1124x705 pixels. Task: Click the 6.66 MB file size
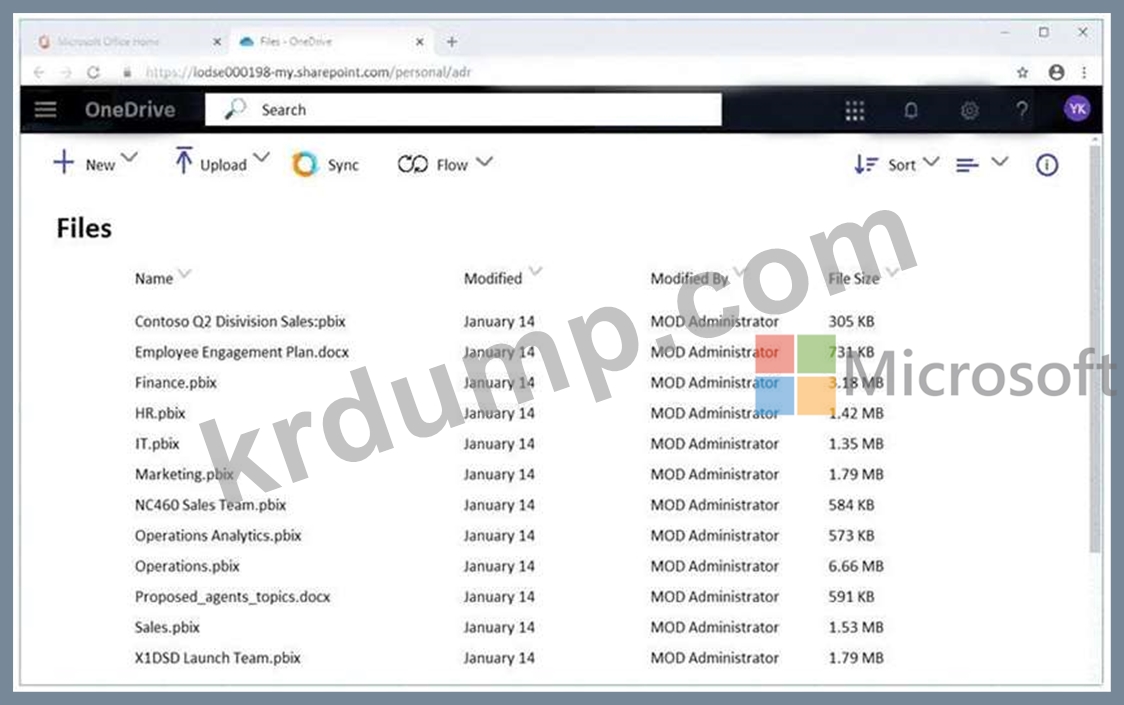856,566
